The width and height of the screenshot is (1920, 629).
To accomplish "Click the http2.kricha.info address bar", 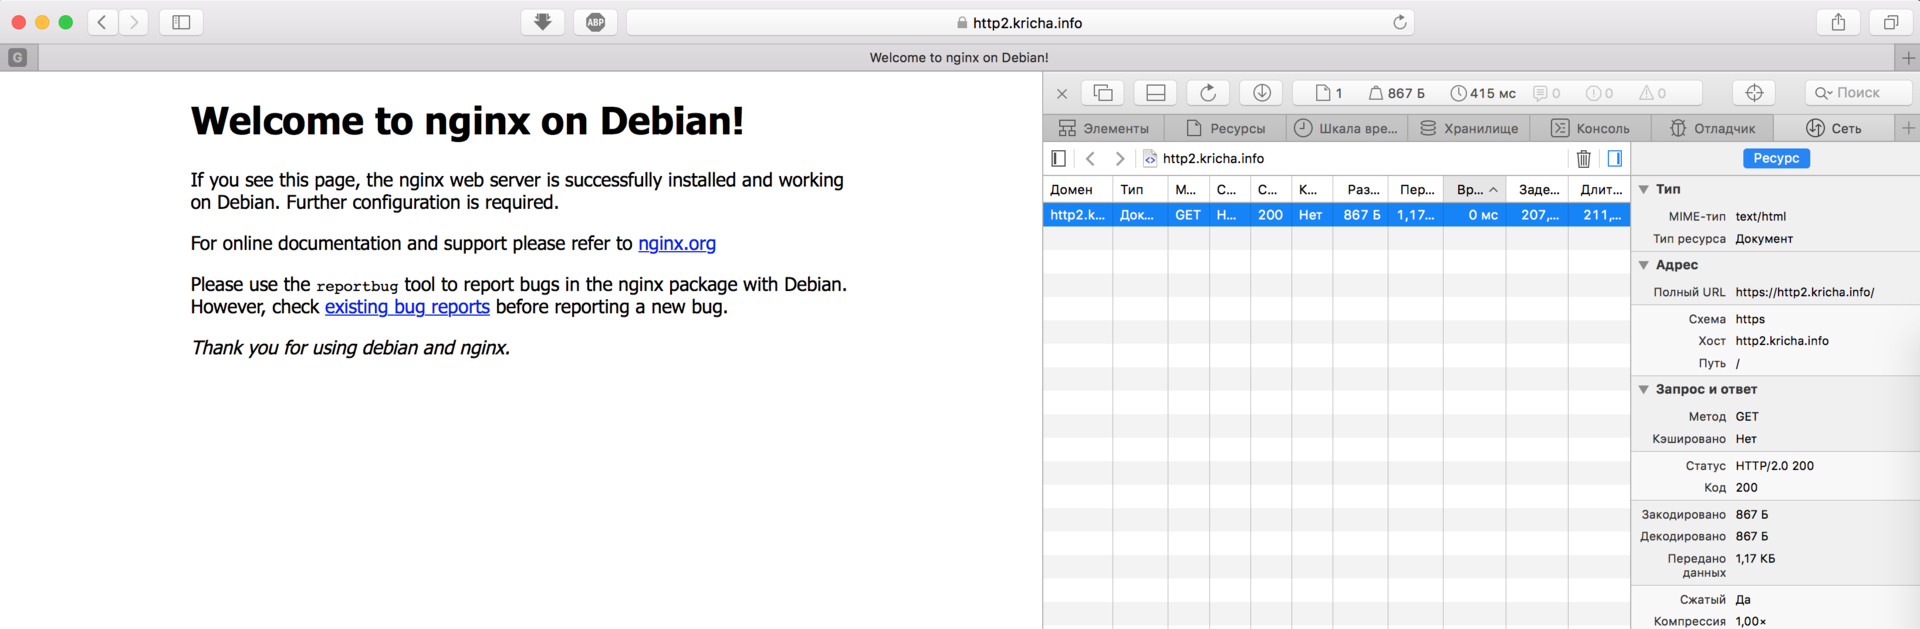I will (1019, 22).
